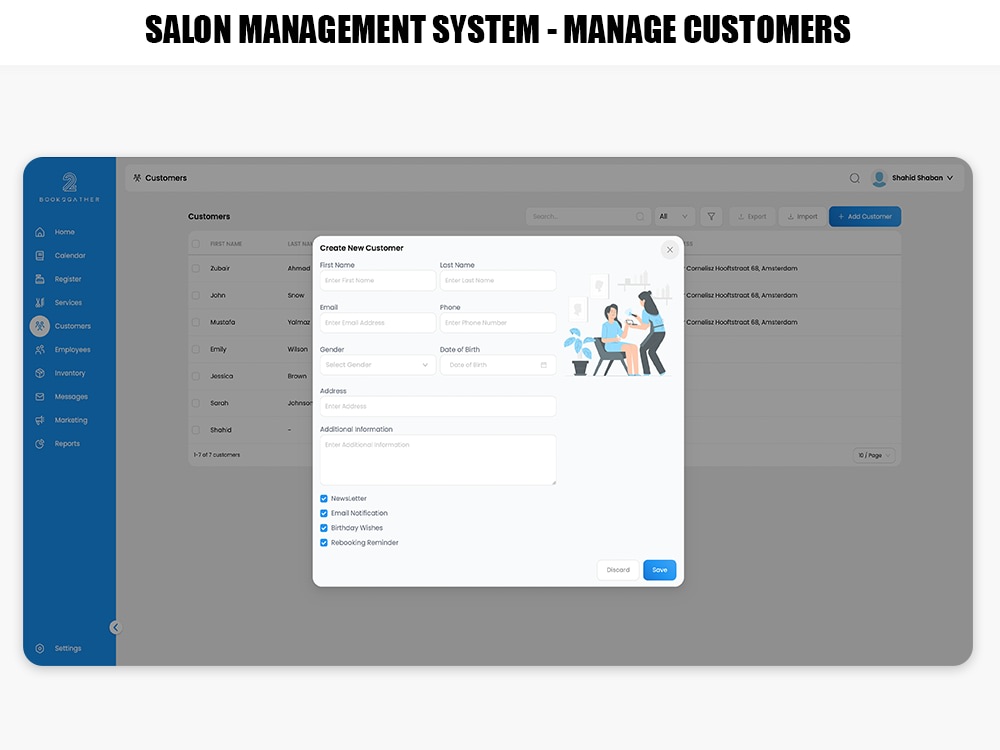Check the row checkbox for Jessica

pyautogui.click(x=196, y=376)
